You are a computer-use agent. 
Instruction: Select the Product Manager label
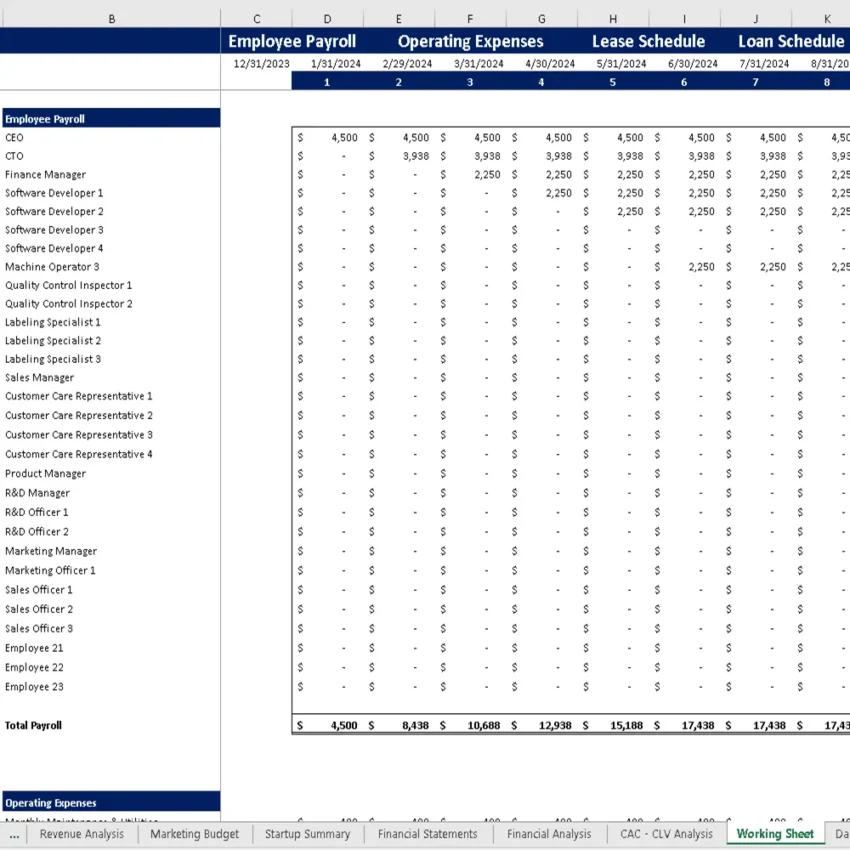point(46,473)
